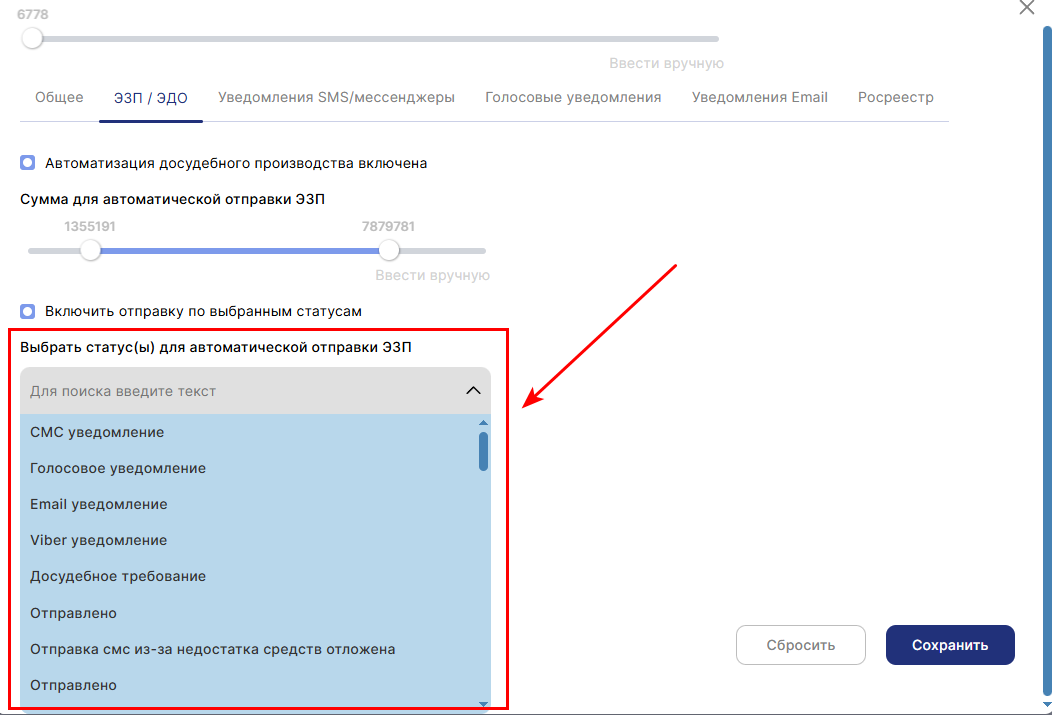Screen dimensions: 1052x715
Task: Go to Голосовые уведомления tab
Action: point(573,98)
